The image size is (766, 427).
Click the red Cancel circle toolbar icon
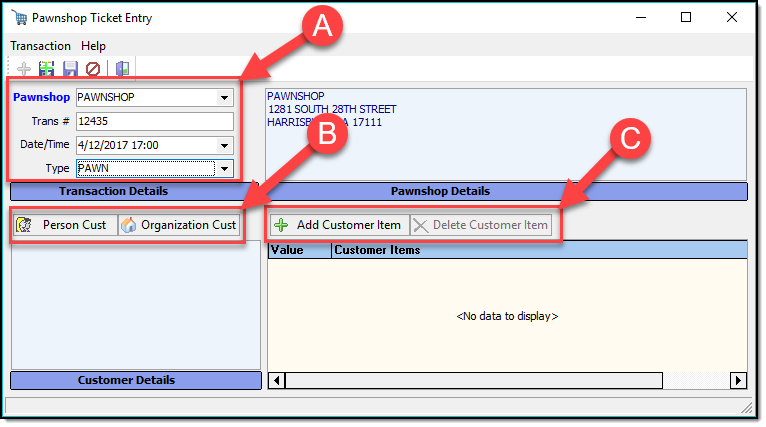pyautogui.click(x=93, y=69)
